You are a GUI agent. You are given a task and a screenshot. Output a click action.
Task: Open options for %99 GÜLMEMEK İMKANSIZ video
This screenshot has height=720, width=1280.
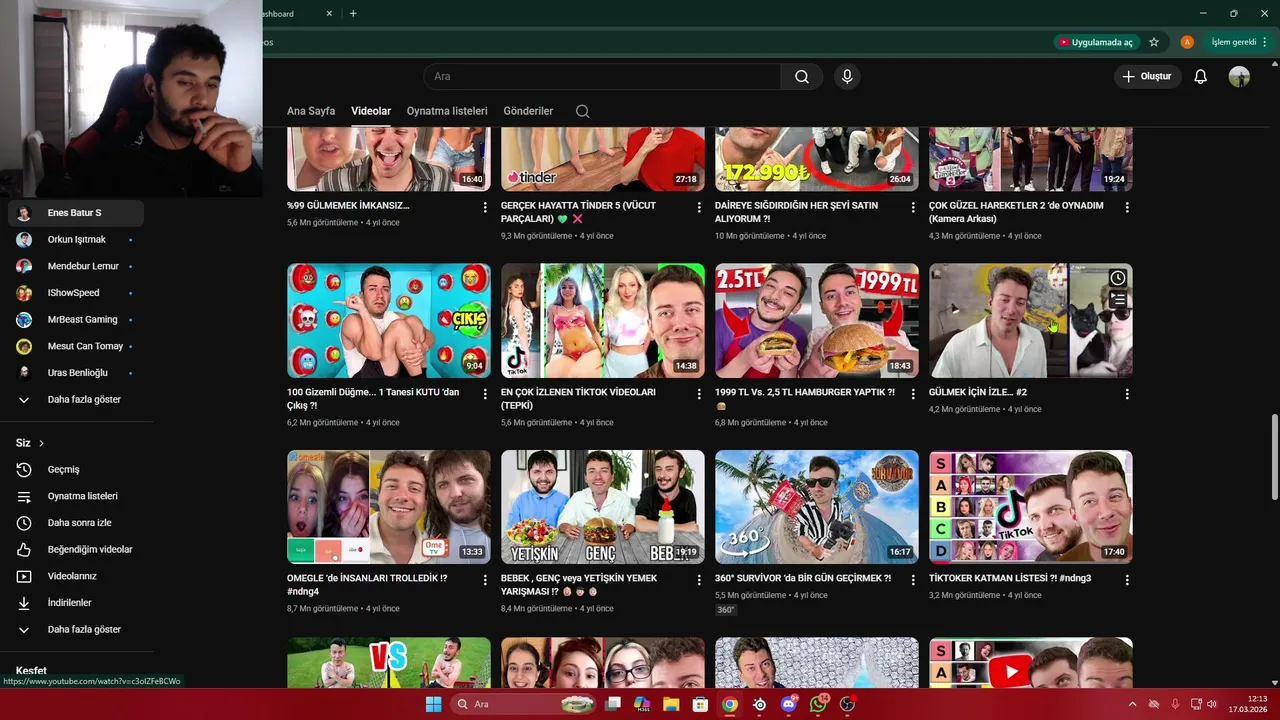click(x=485, y=207)
